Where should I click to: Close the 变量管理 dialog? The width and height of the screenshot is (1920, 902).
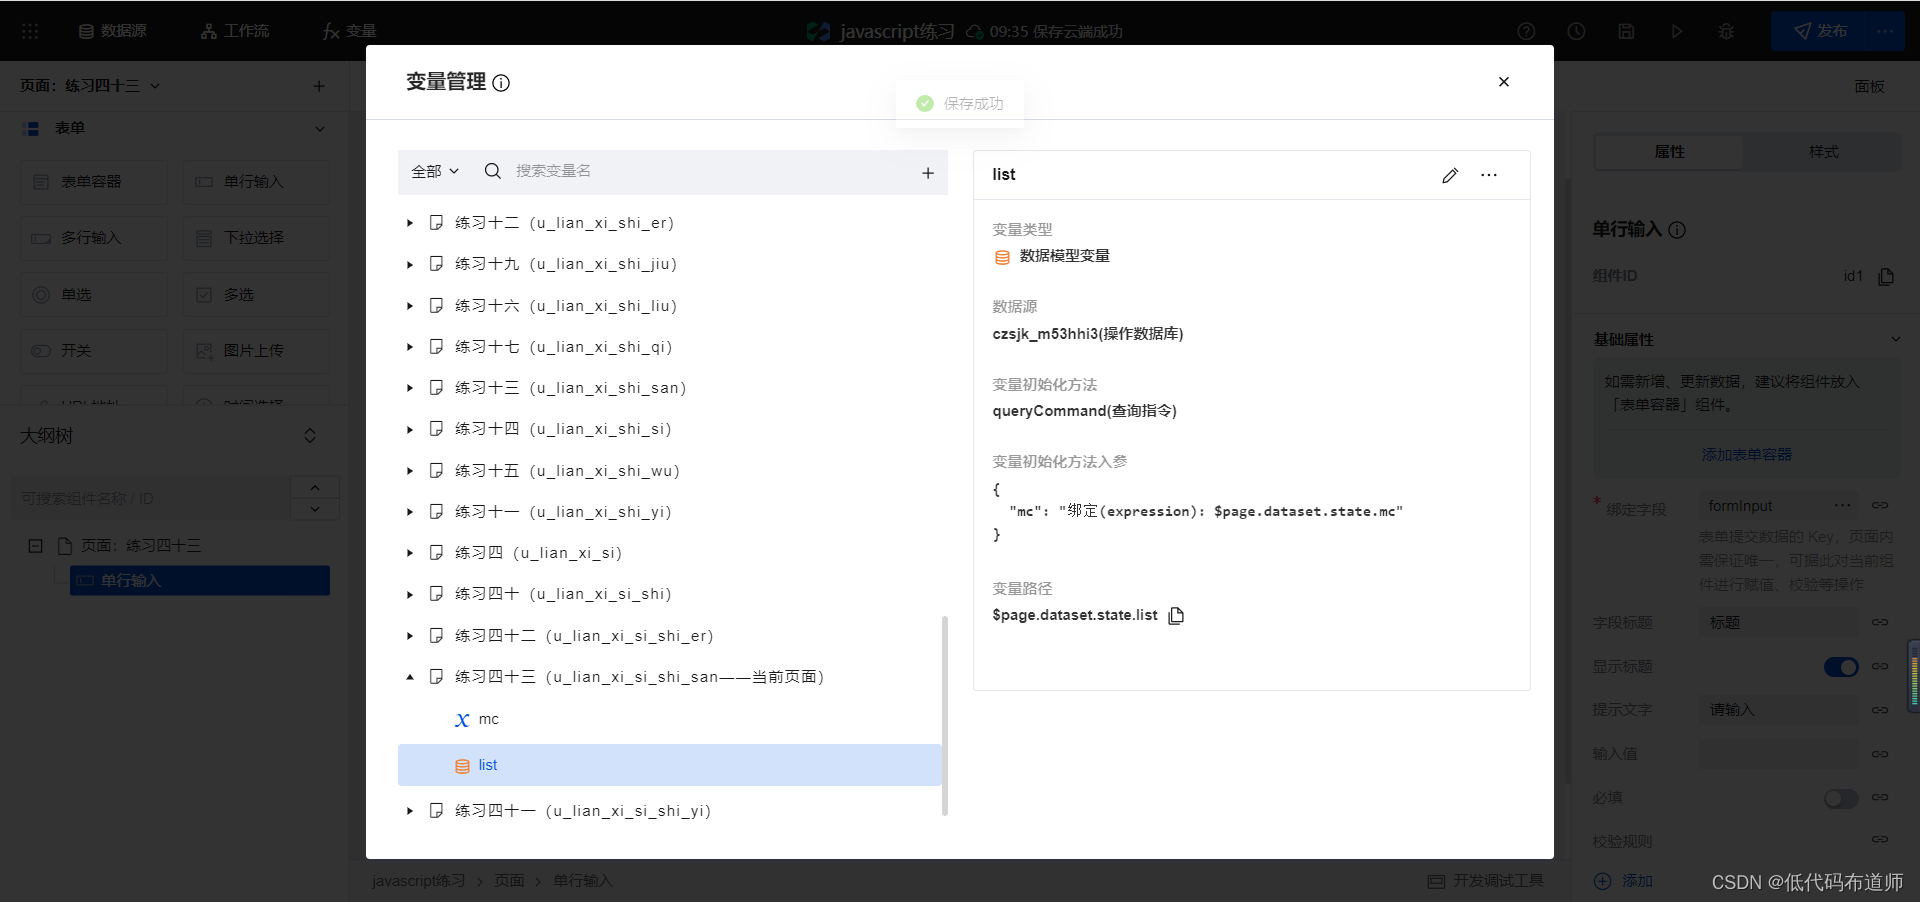[1503, 82]
